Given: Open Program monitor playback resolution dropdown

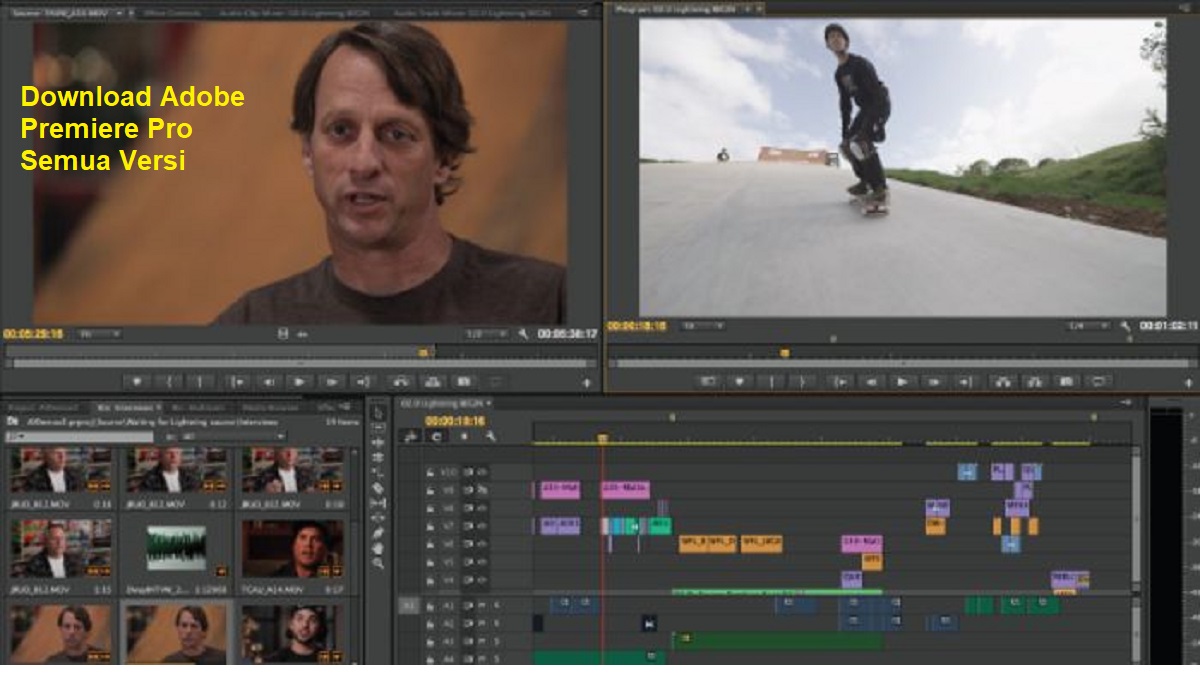Looking at the screenshot, I should 1088,326.
